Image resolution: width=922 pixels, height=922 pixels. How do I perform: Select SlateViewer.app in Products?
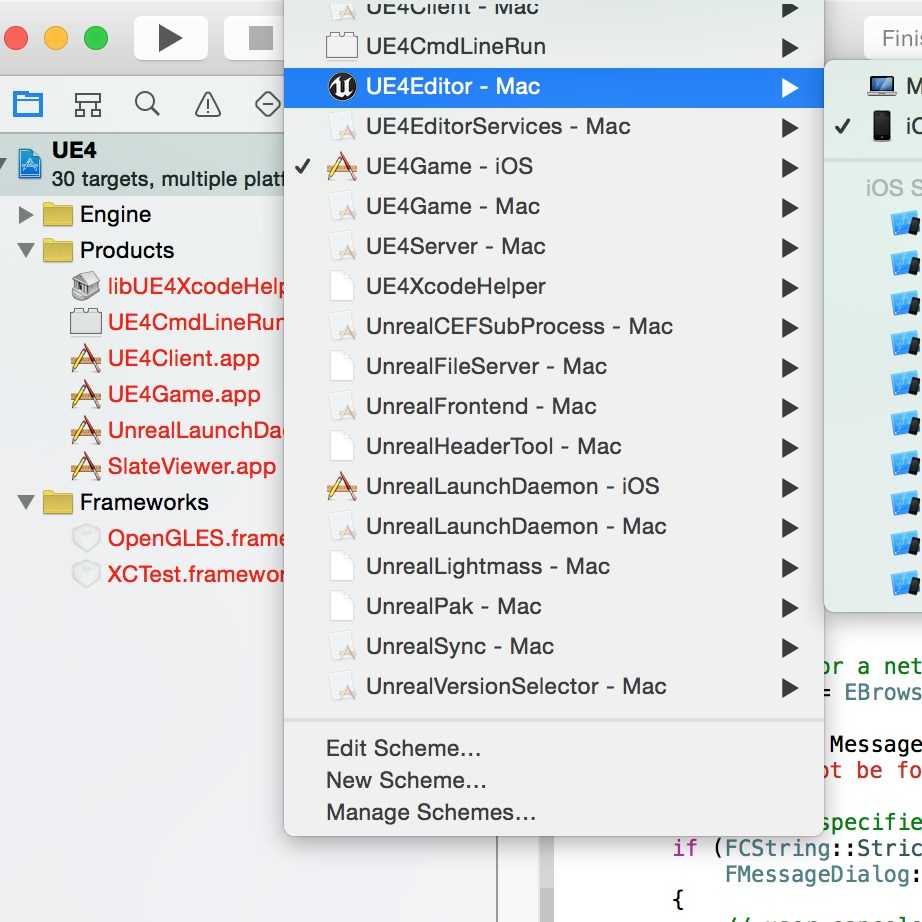(x=173, y=466)
